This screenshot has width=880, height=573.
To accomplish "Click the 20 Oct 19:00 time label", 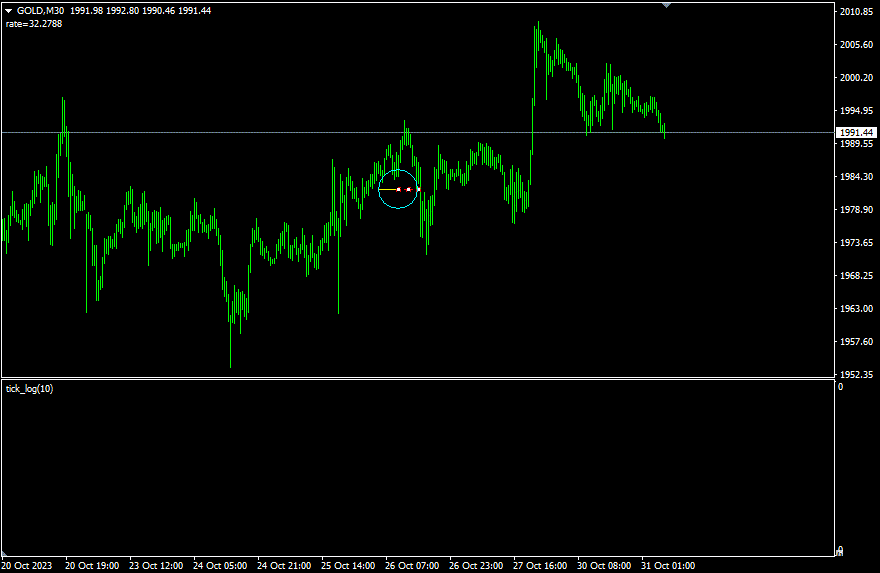I will point(92,565).
